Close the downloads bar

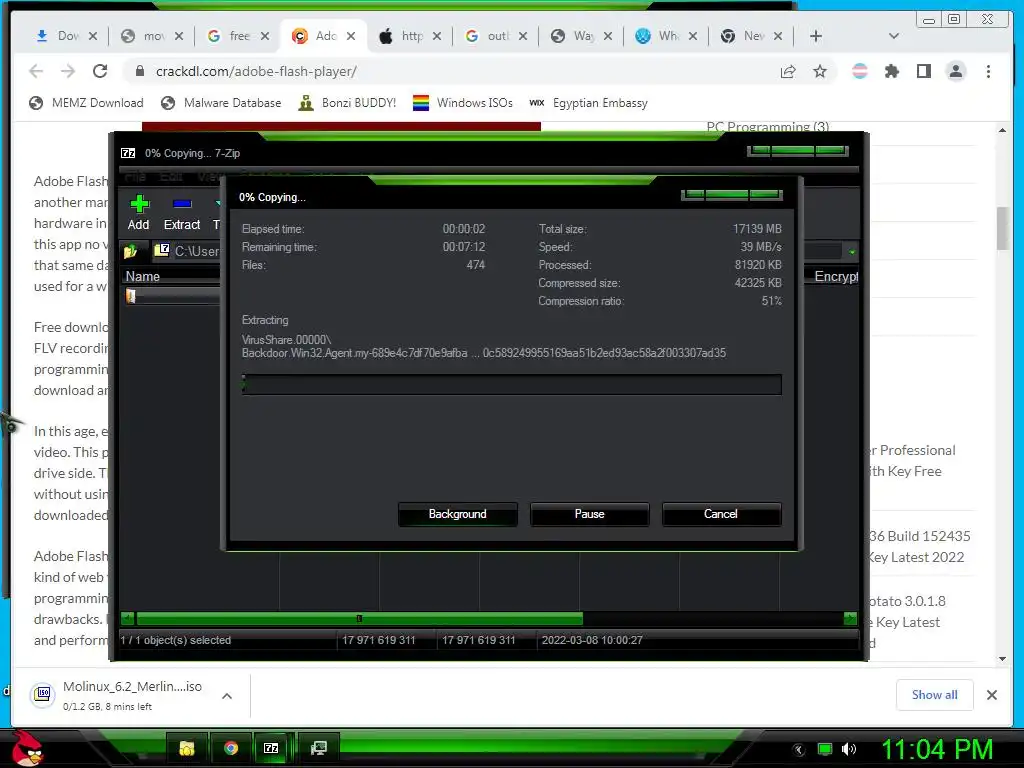coord(991,695)
